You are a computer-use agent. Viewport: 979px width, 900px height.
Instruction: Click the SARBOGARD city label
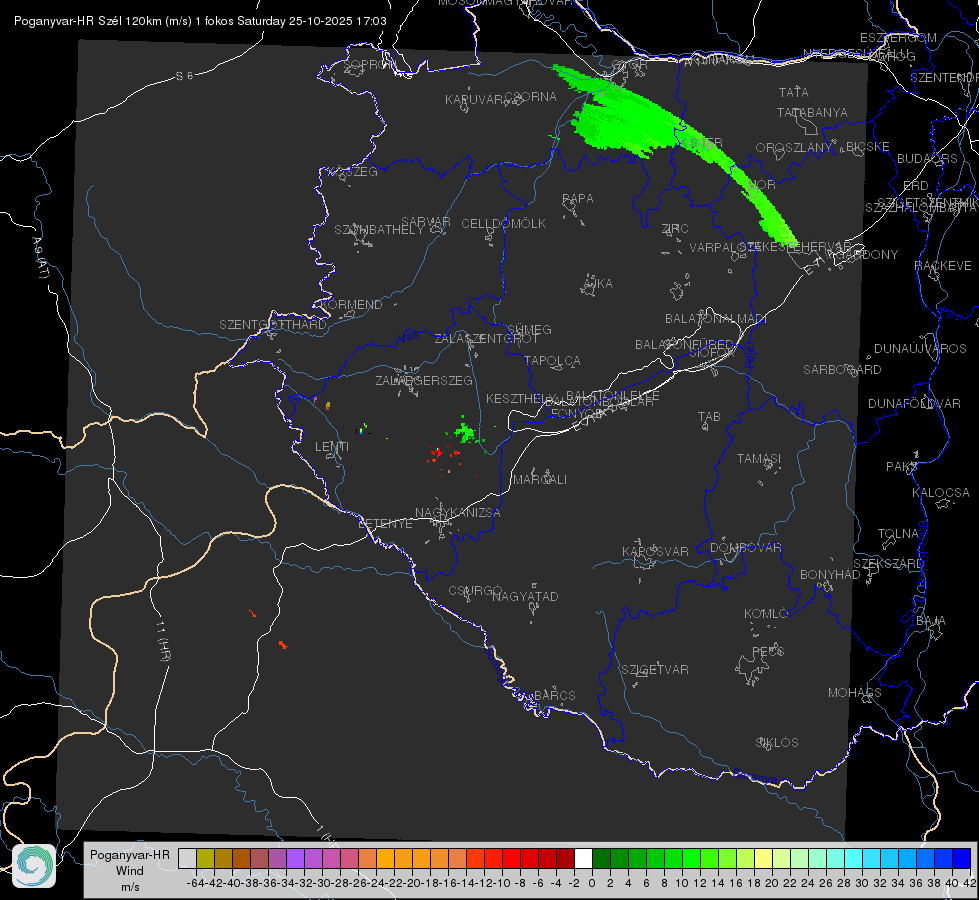(x=842, y=370)
